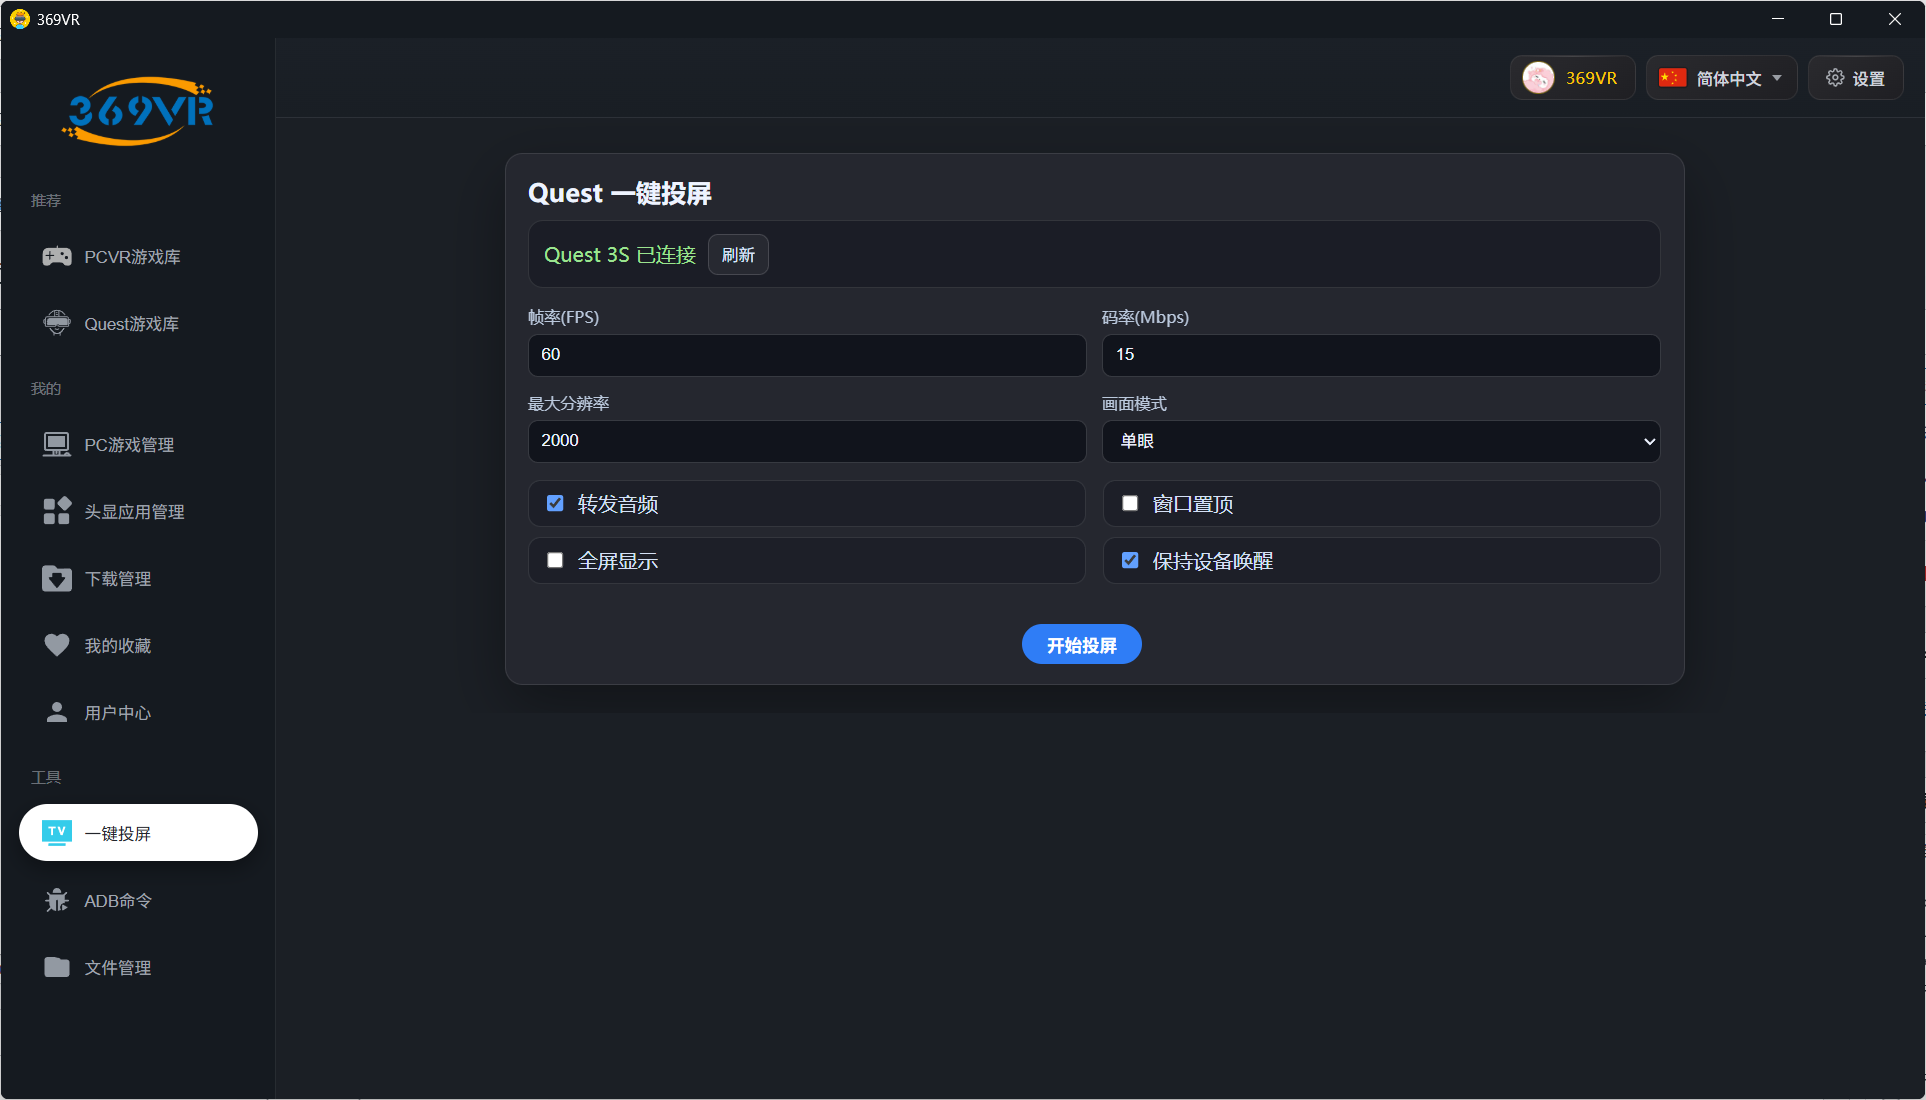The width and height of the screenshot is (1926, 1100).
Task: Disable the 转发音频 checkbox
Action: point(554,503)
